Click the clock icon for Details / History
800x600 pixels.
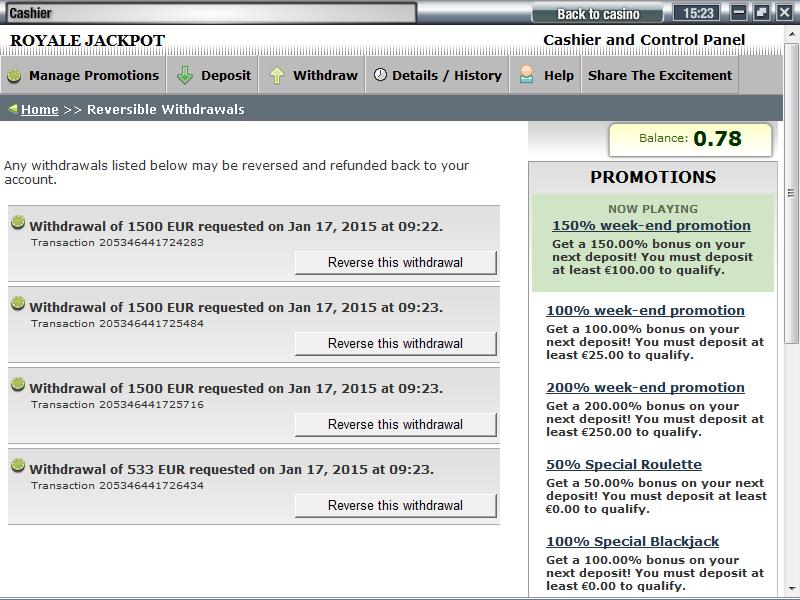click(380, 75)
